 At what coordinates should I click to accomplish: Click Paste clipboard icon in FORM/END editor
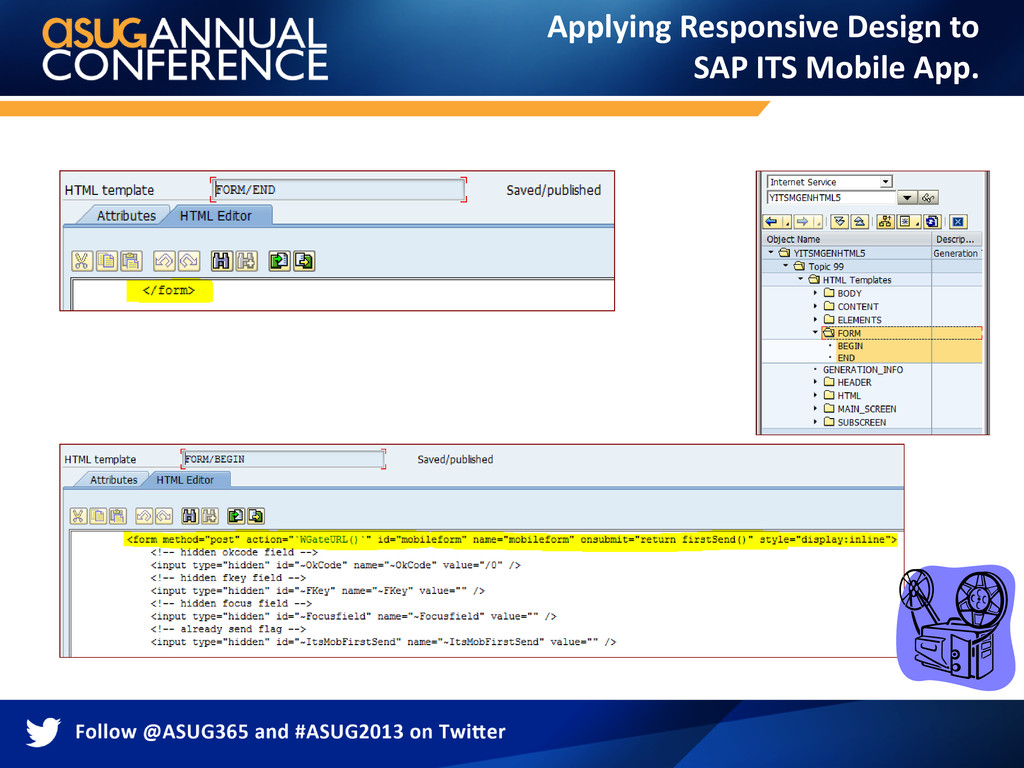(x=131, y=261)
